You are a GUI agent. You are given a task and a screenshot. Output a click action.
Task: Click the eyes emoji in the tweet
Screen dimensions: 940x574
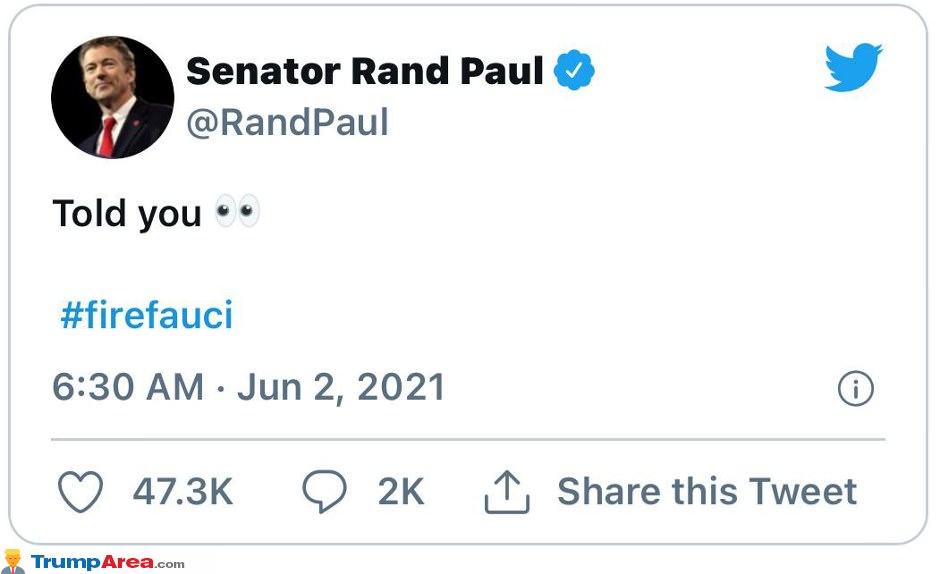(237, 211)
